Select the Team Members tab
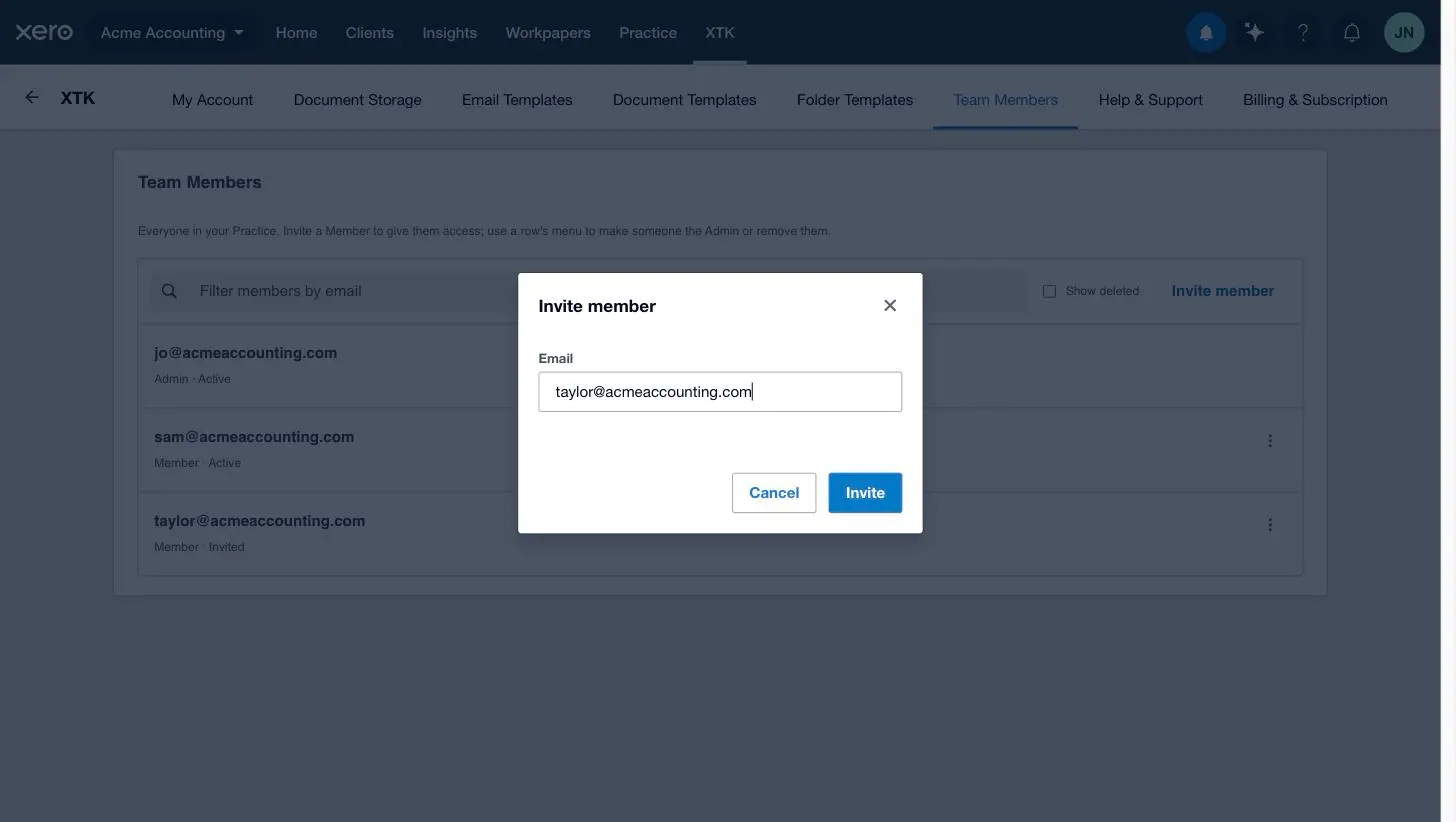Viewport: 1456px width, 822px height. [x=1006, y=100]
